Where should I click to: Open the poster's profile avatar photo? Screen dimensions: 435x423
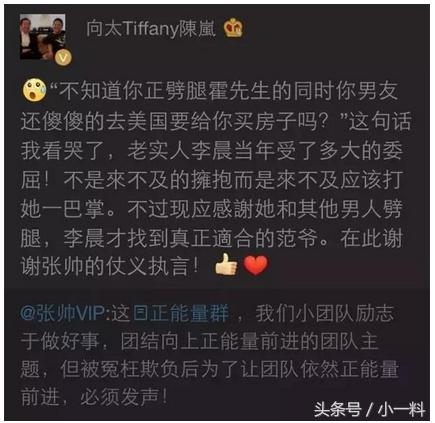point(42,37)
